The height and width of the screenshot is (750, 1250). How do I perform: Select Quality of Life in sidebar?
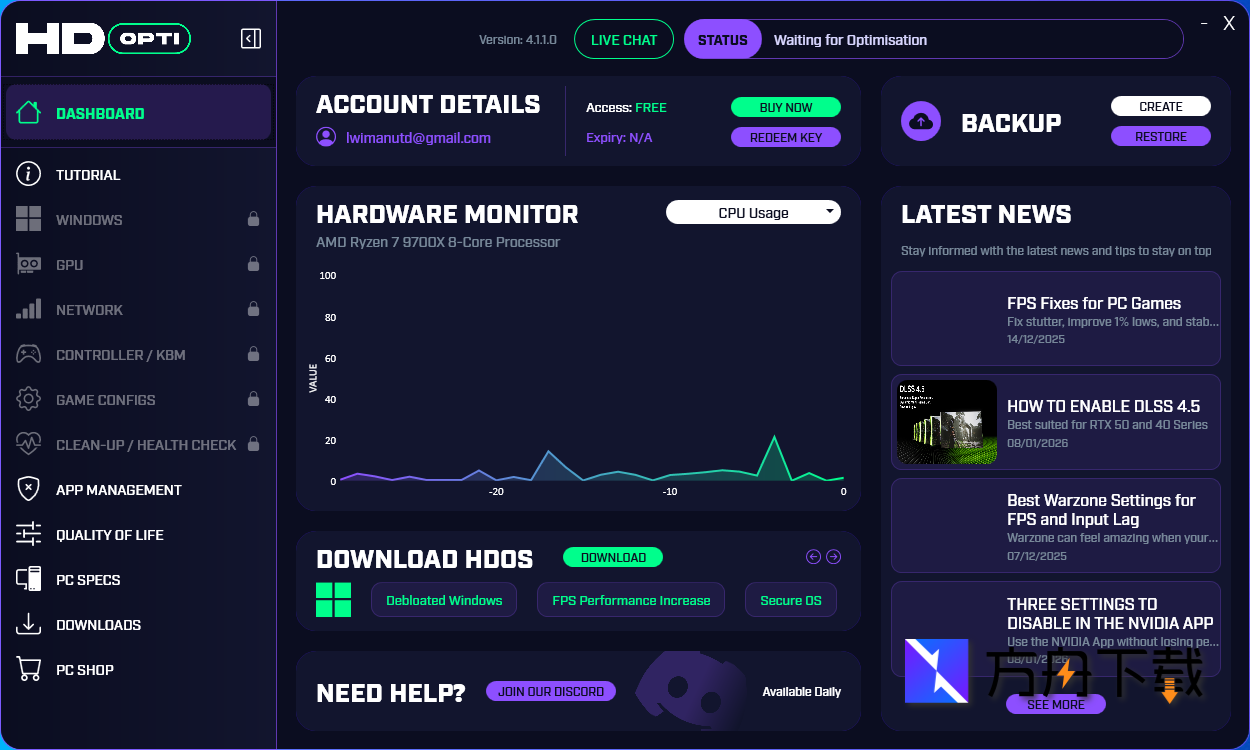pyautogui.click(x=109, y=535)
